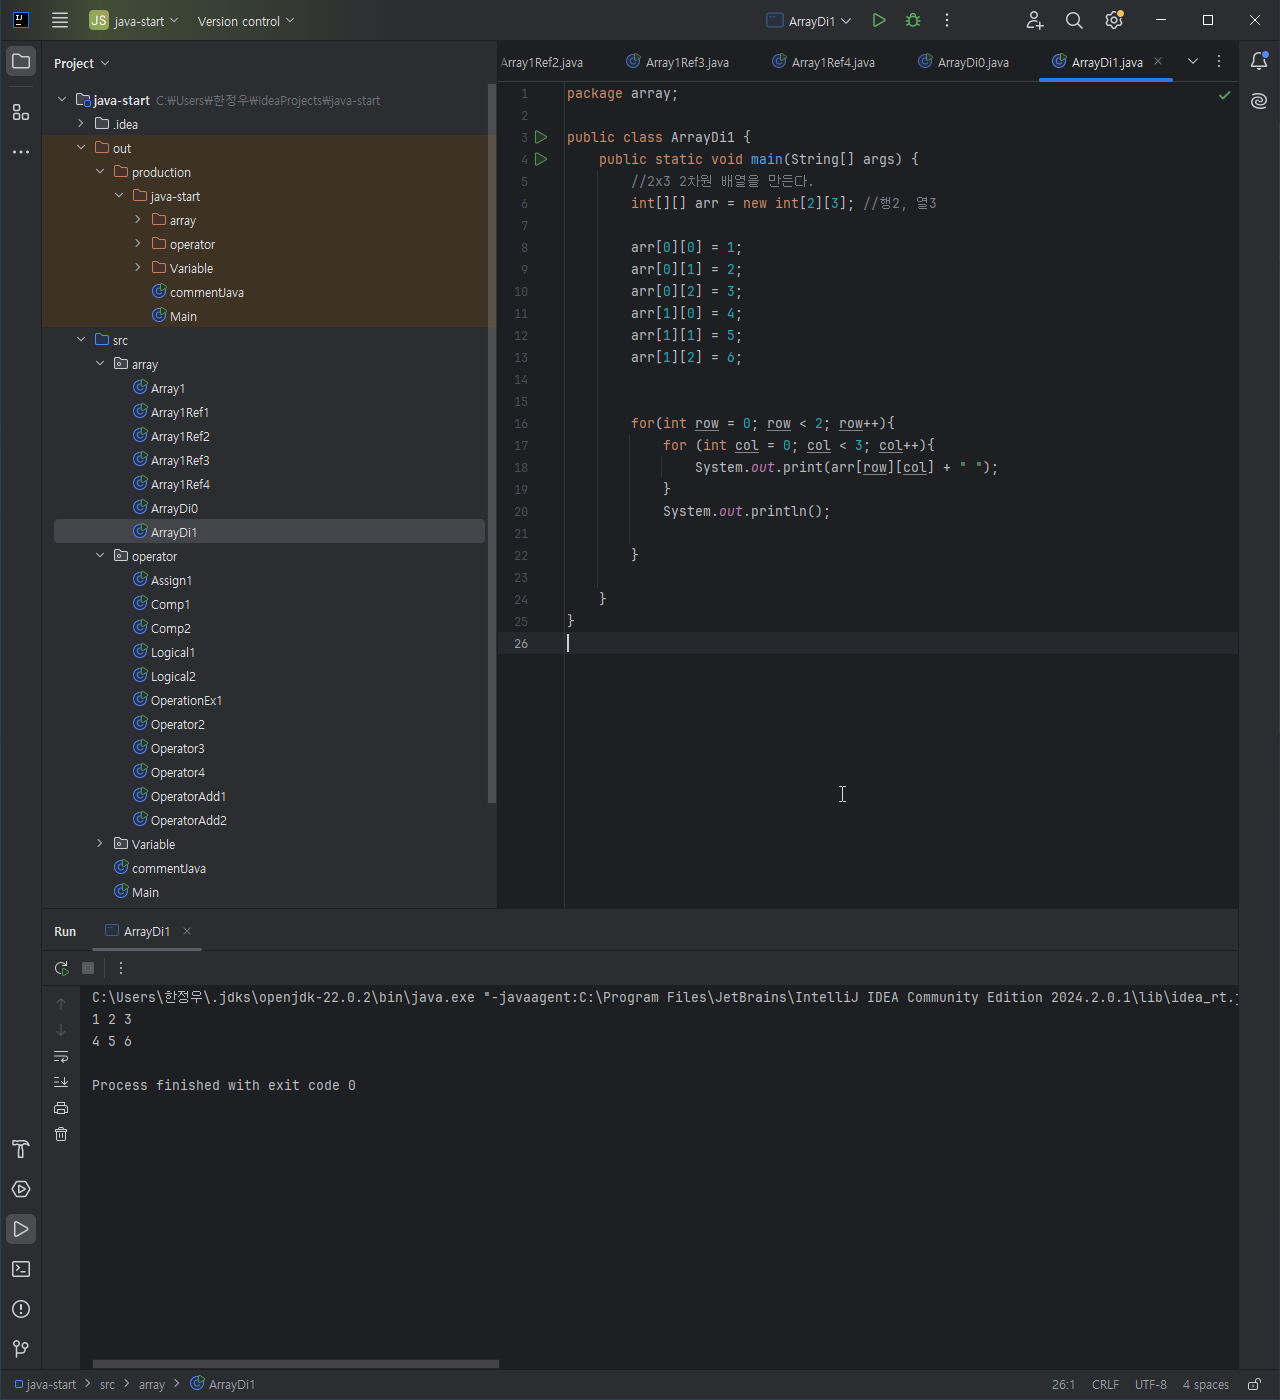This screenshot has width=1280, height=1400.
Task: Show hidden editor tabs chevron
Action: 1193,61
